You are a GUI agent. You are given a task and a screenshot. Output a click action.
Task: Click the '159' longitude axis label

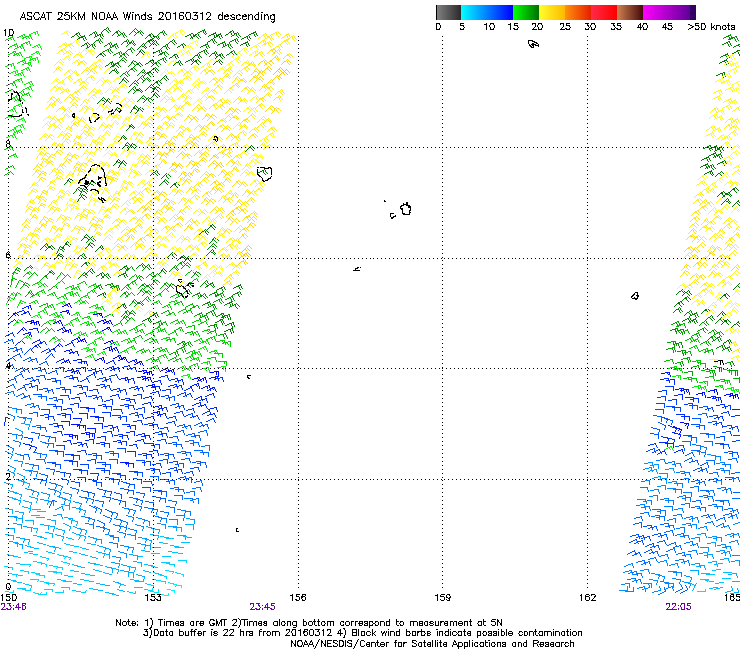pyautogui.click(x=443, y=598)
